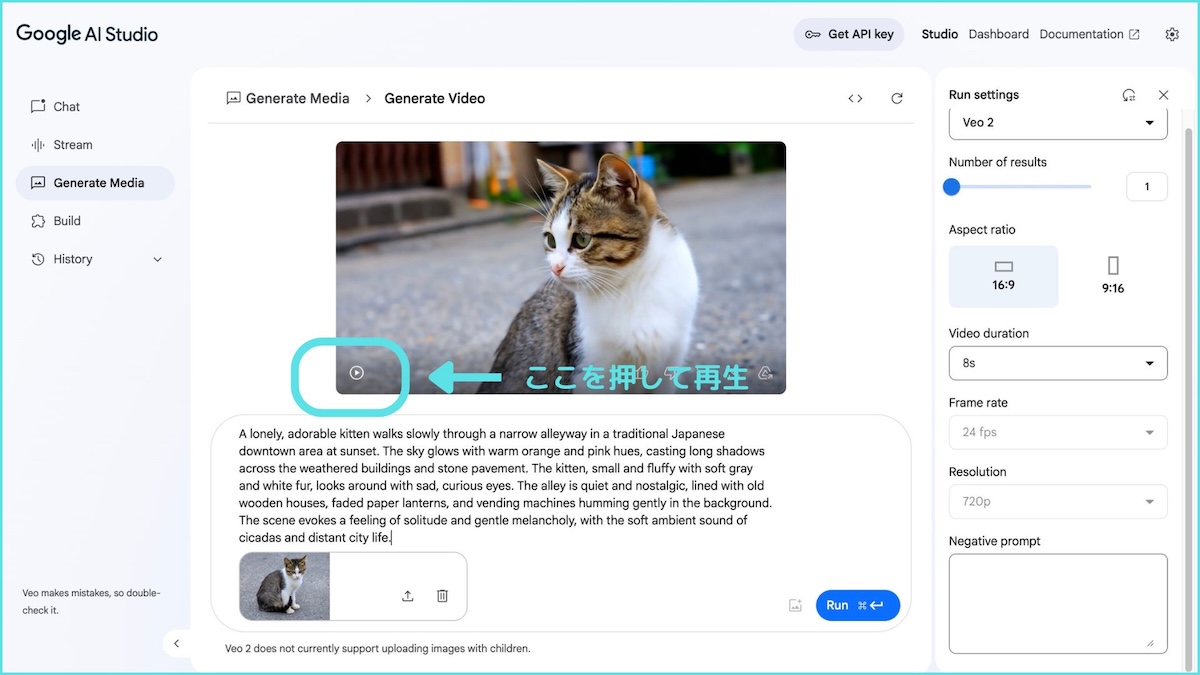Click the "Veo 2 does not currently support" notice

pyautogui.click(x=378, y=649)
